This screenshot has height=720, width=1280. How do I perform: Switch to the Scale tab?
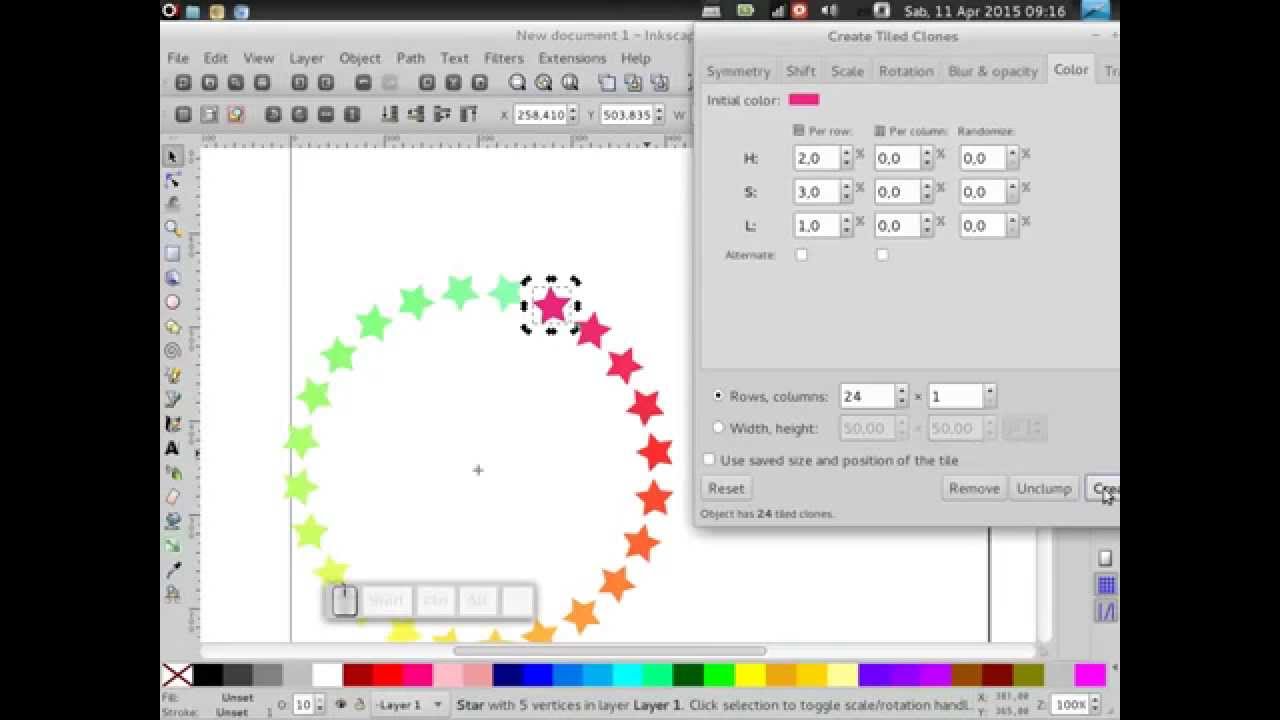[x=847, y=71]
